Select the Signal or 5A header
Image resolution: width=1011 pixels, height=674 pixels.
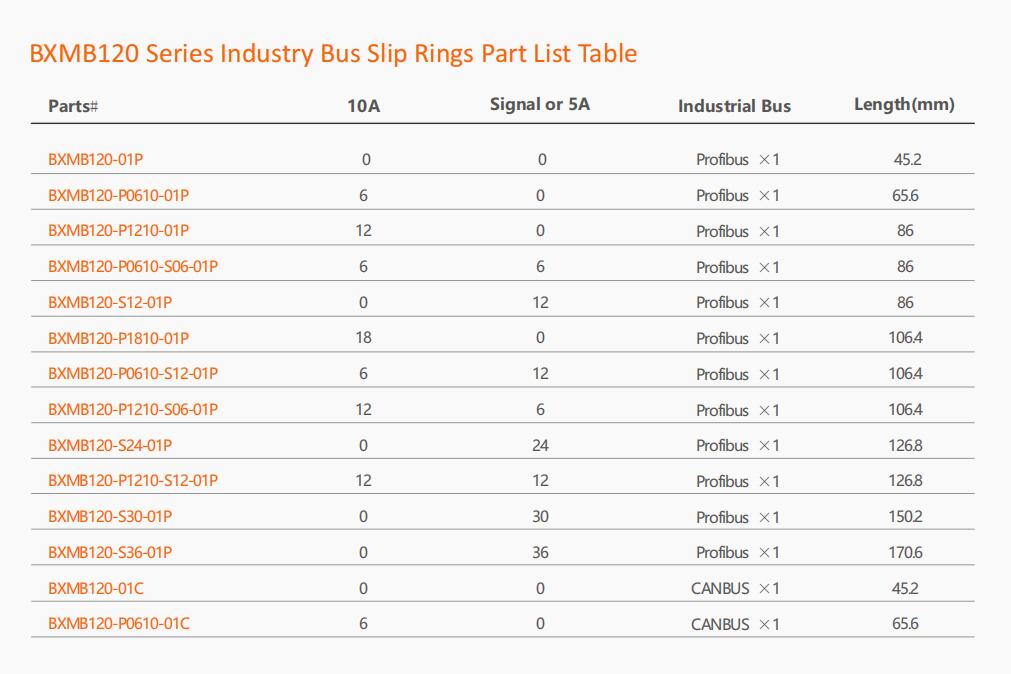[540, 104]
